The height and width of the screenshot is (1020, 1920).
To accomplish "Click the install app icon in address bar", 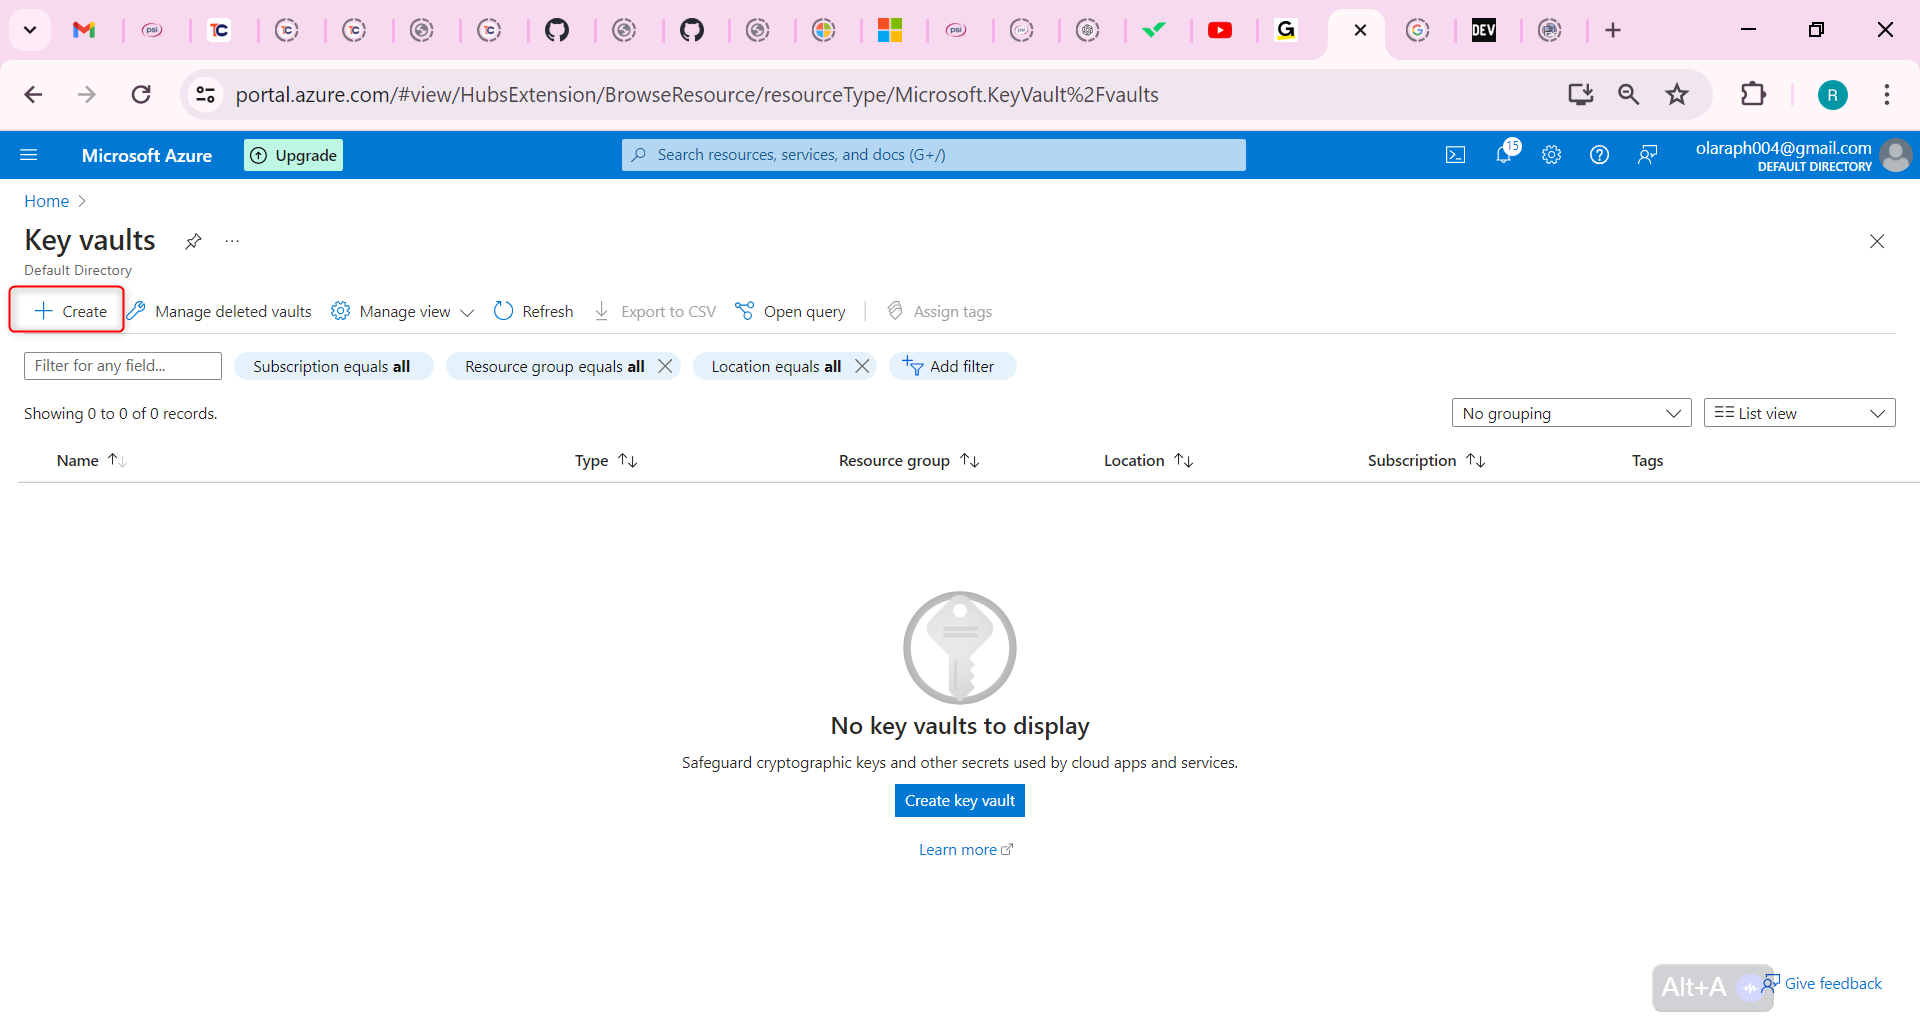I will 1581,95.
